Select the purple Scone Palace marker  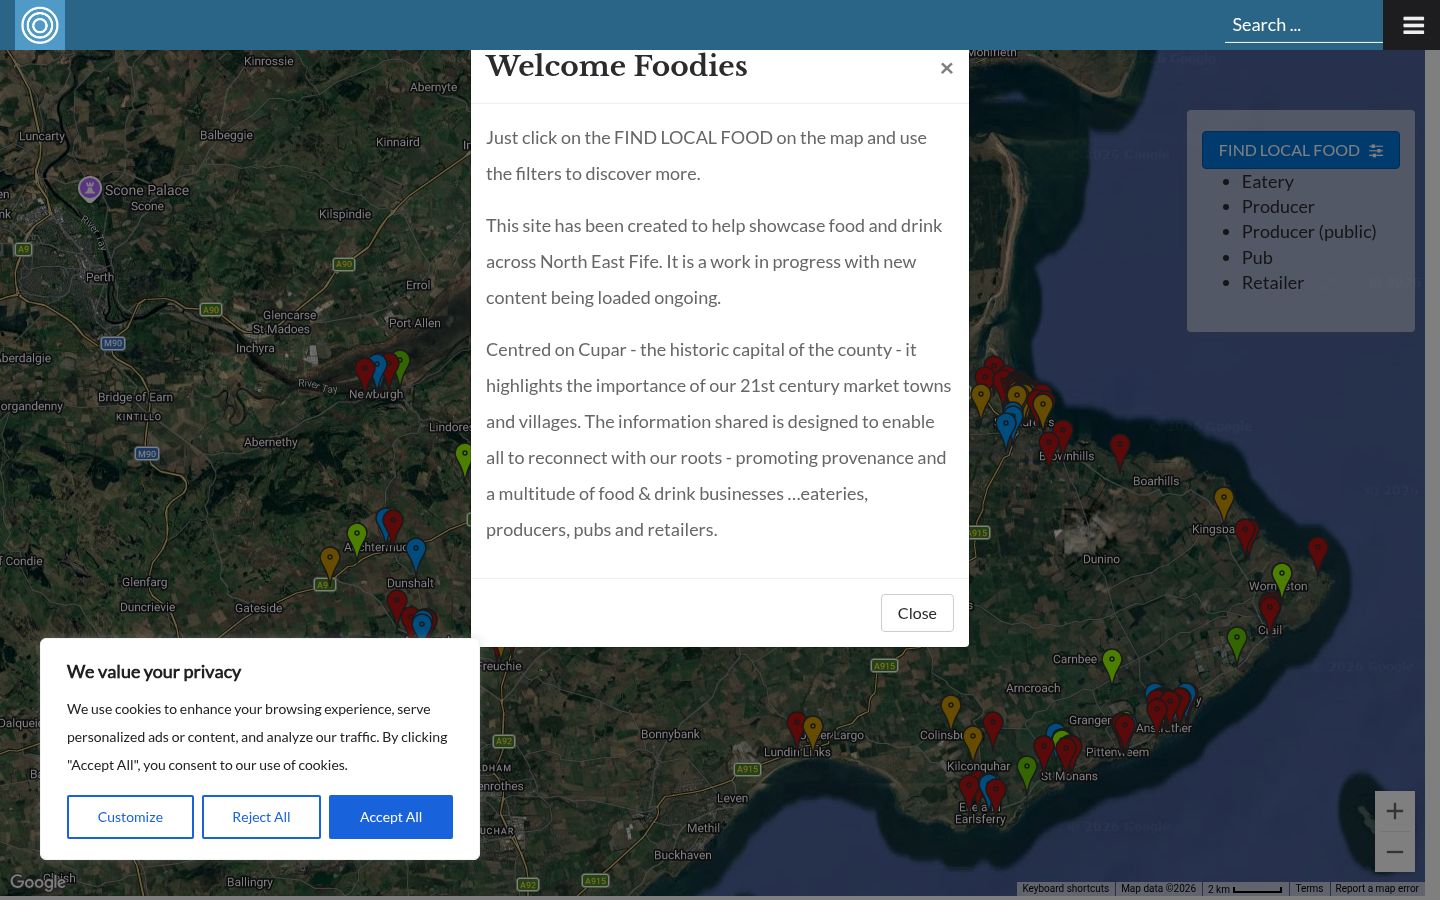[90, 188]
